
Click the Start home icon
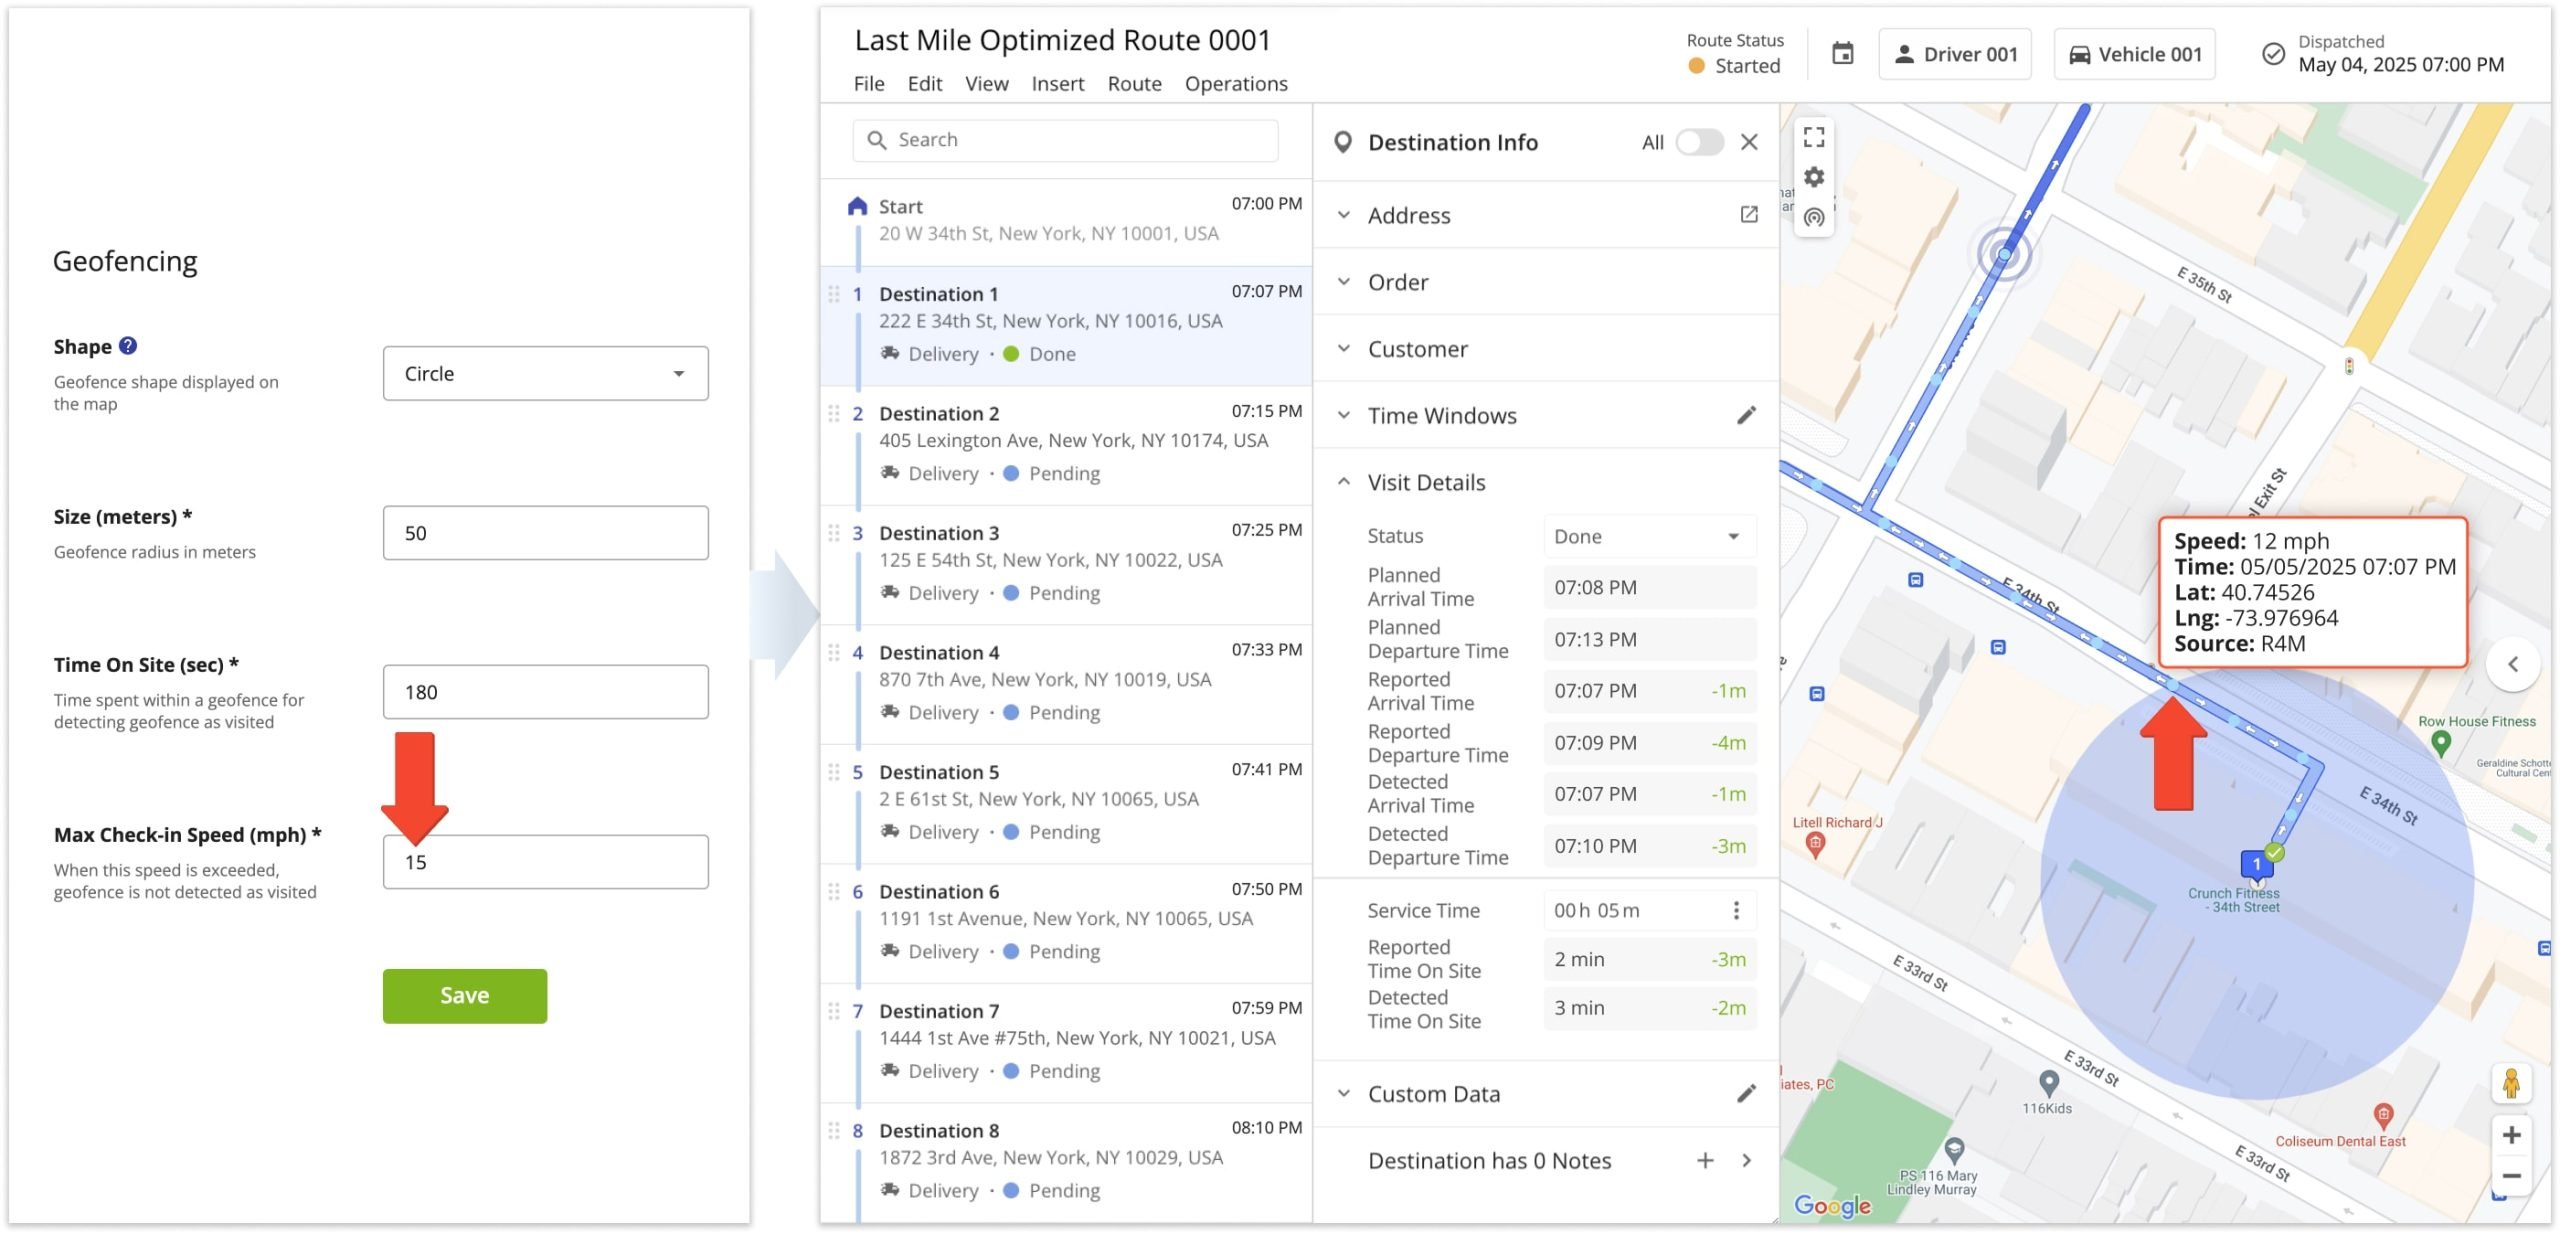[857, 207]
